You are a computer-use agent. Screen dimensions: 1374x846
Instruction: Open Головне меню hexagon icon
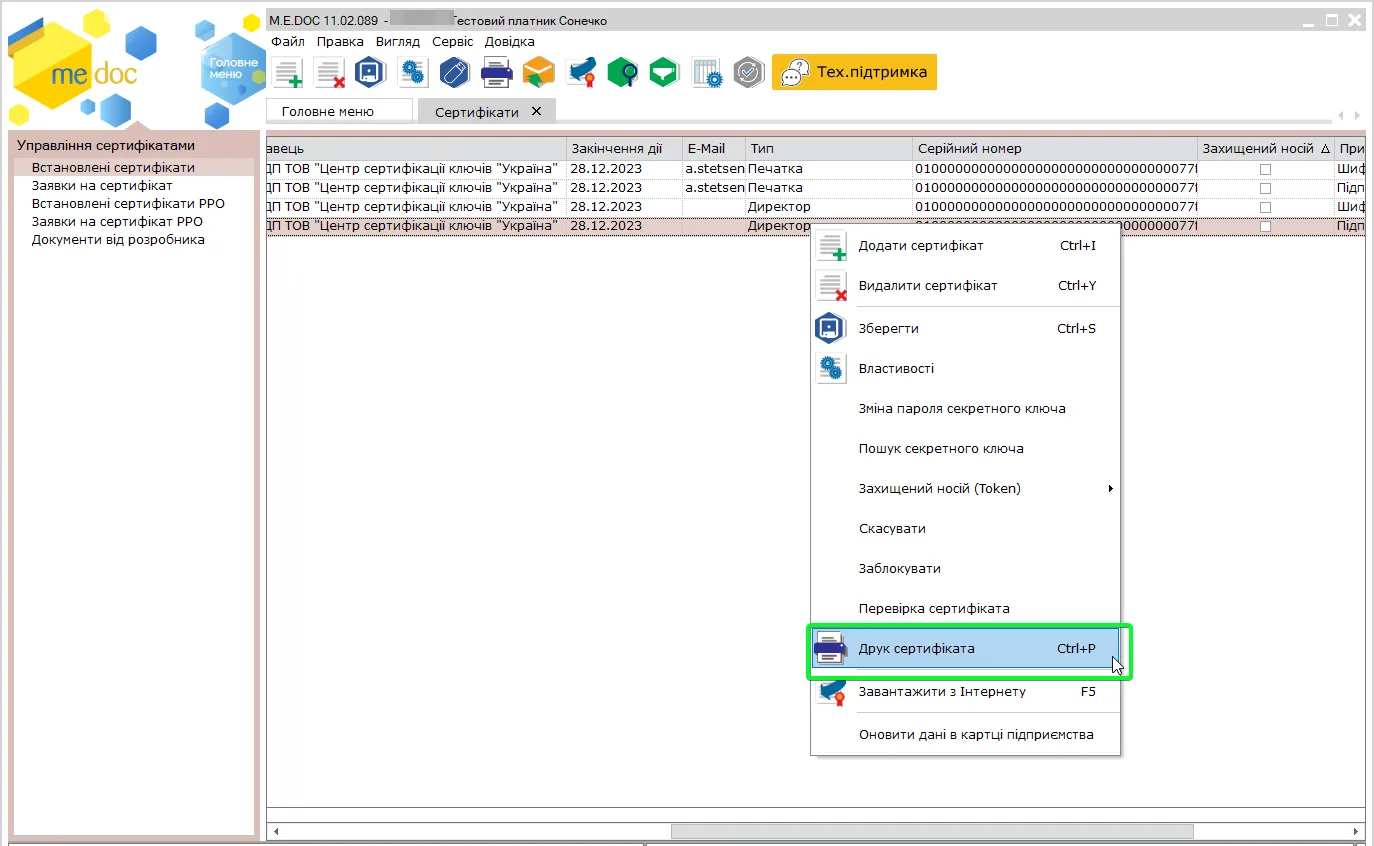pos(233,68)
